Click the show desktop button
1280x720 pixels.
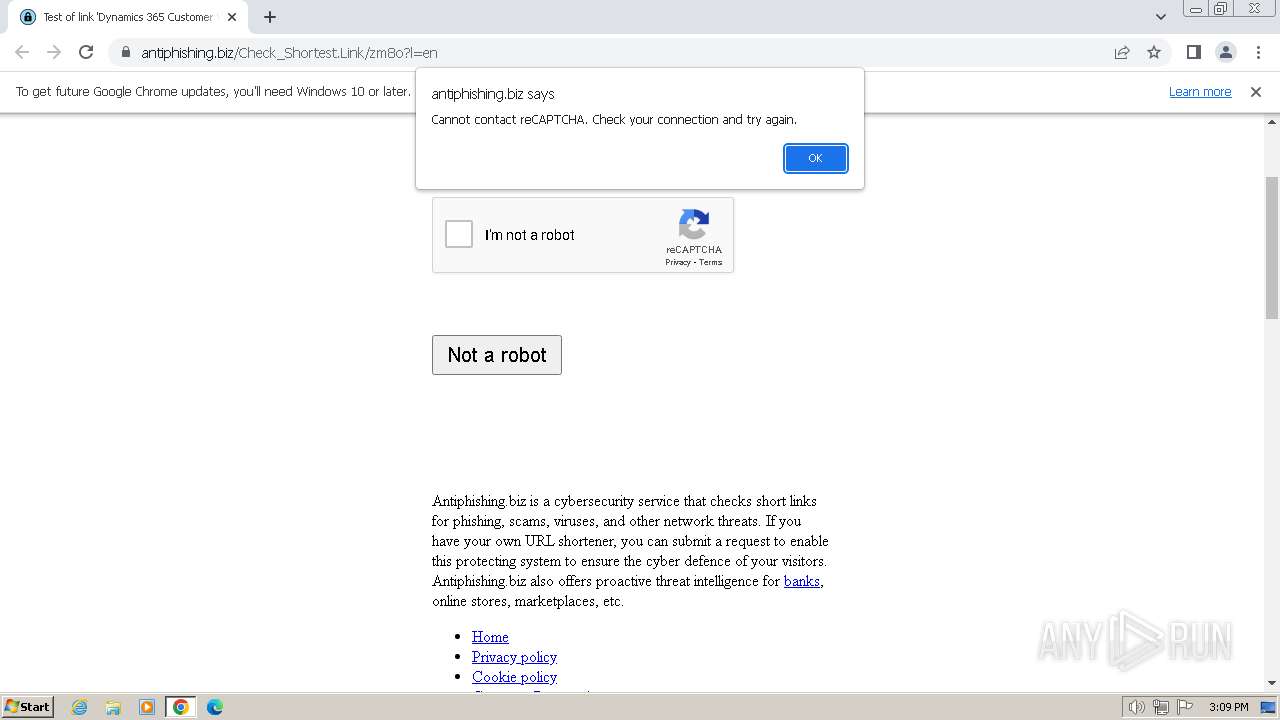coord(1269,707)
